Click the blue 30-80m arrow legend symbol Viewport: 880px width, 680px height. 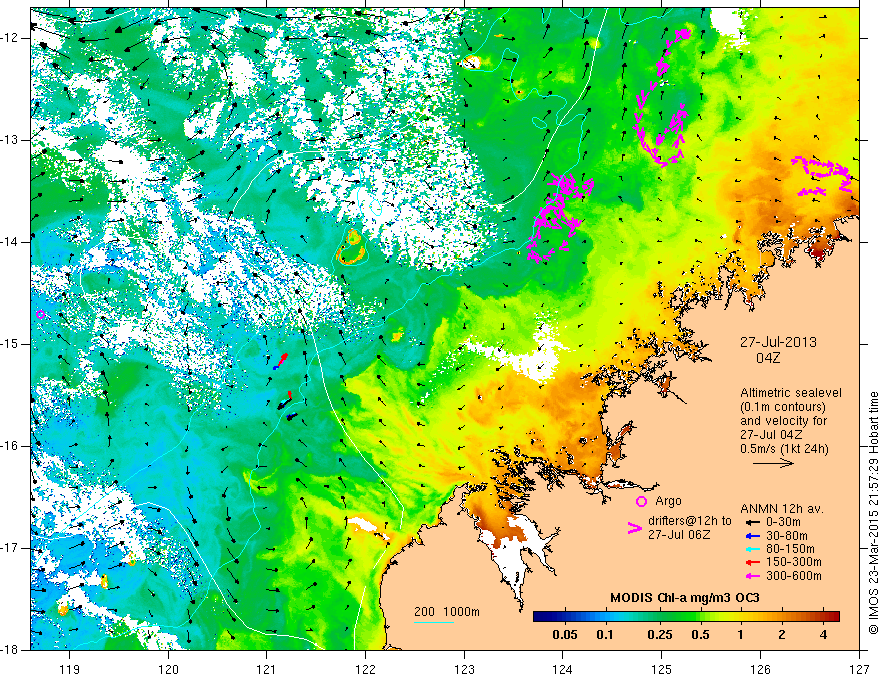coord(751,536)
